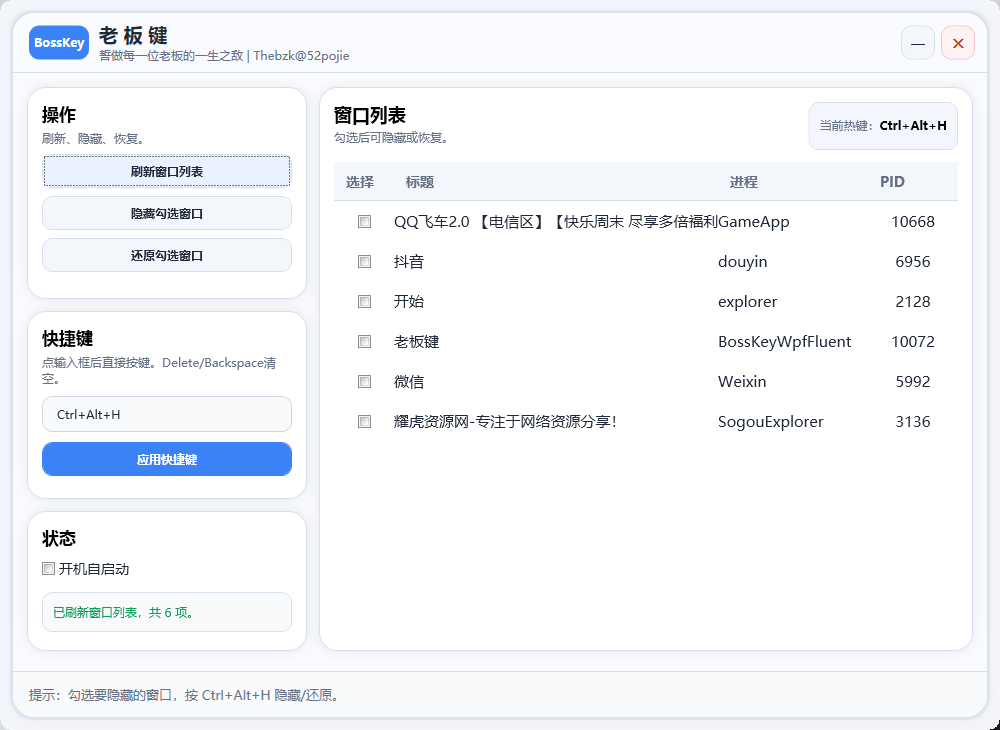Screen dimensions: 1000x730
Task: Click the 当前热键 Ctrl+Alt+H badge
Action: point(883,126)
